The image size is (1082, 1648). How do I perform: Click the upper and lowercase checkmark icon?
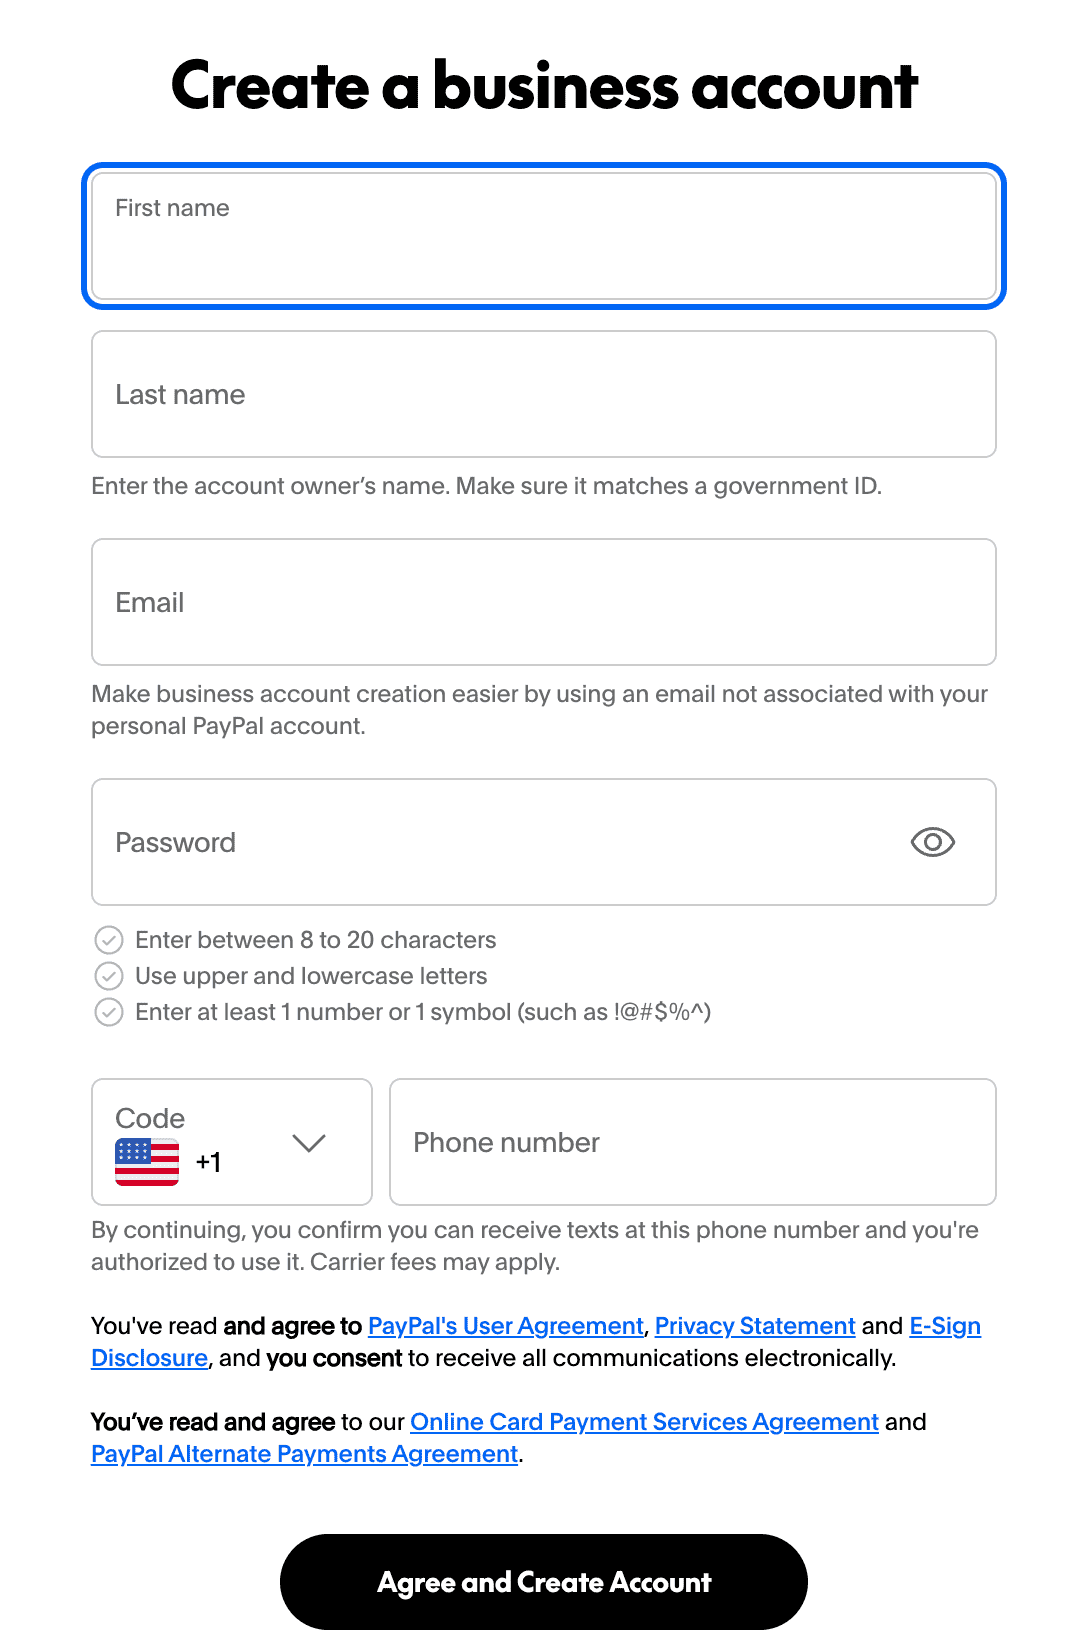coord(109,976)
